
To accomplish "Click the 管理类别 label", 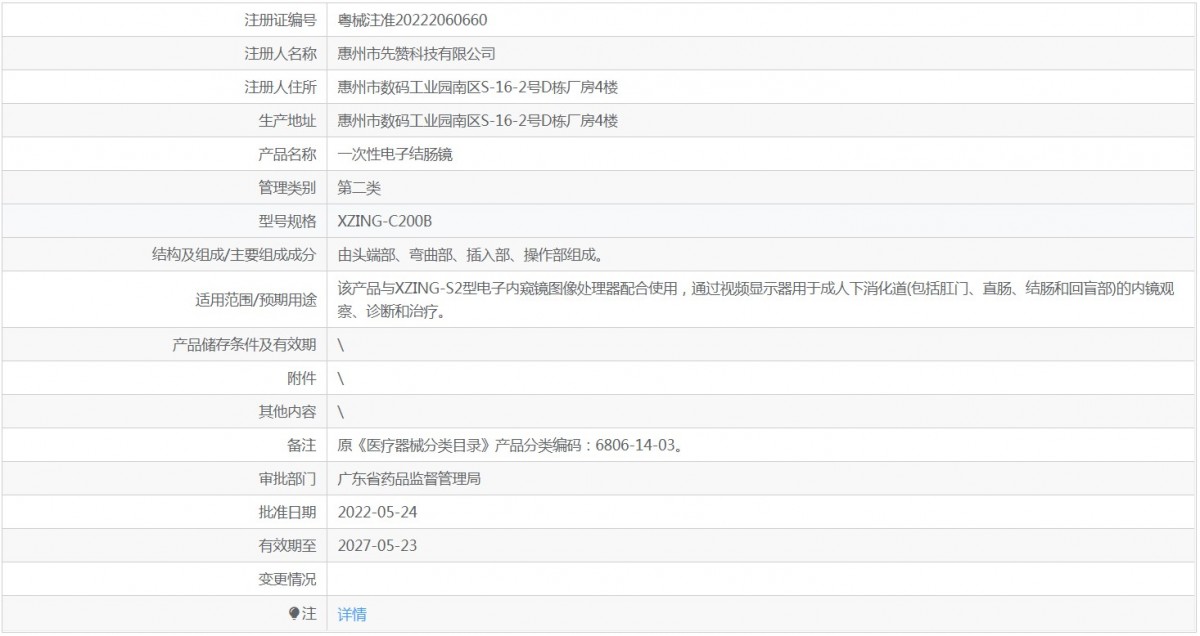I will click(x=287, y=187).
